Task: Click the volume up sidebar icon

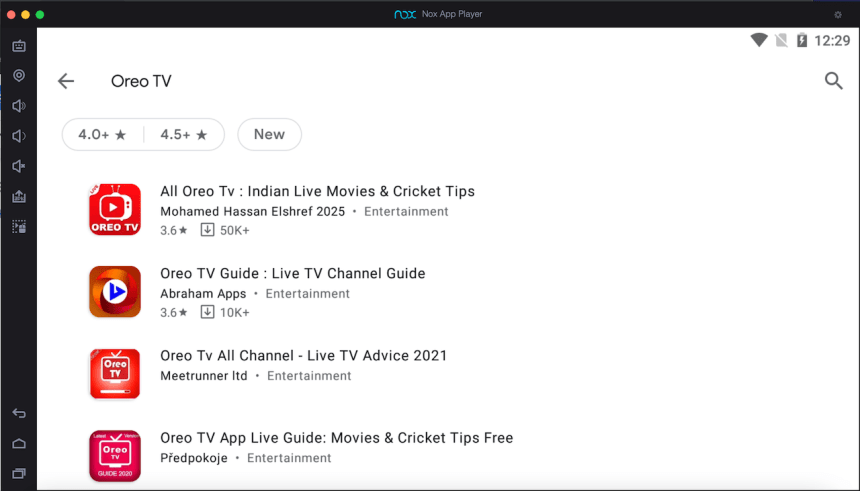Action: [x=19, y=106]
